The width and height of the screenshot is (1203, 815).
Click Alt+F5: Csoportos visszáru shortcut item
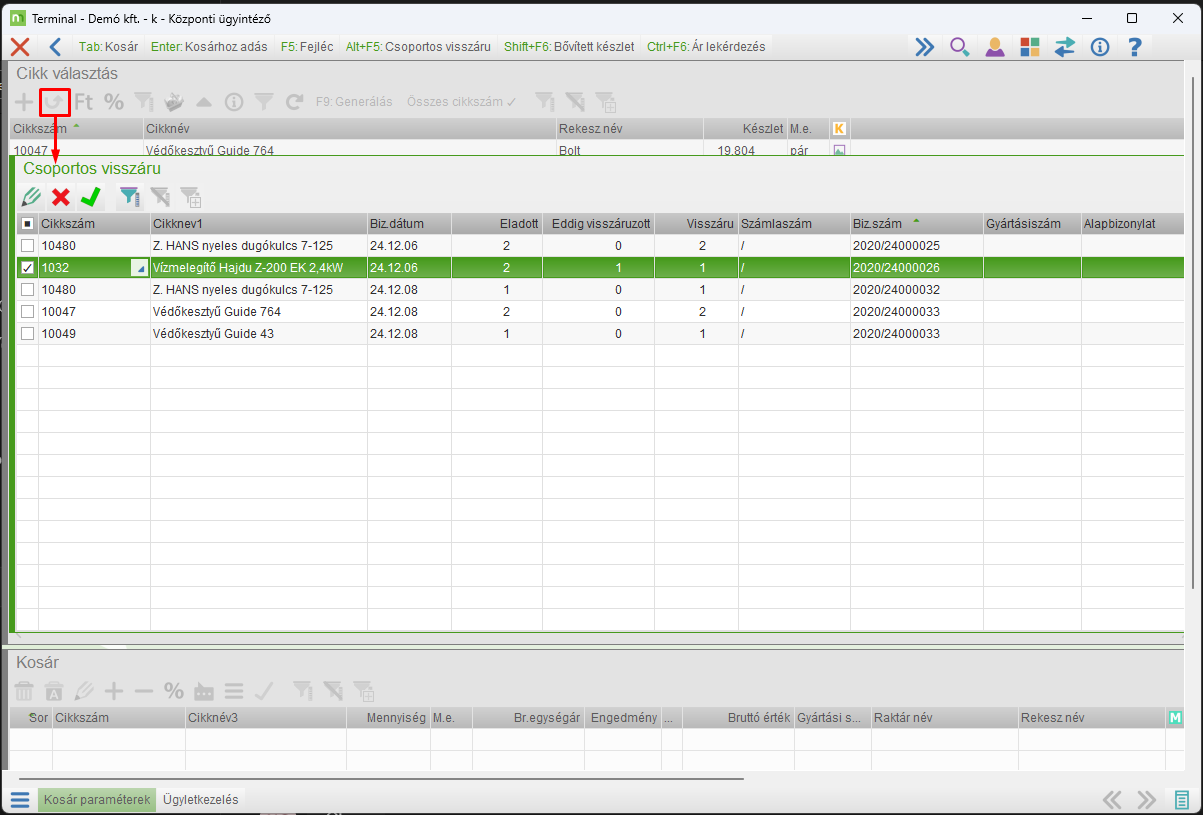point(418,46)
